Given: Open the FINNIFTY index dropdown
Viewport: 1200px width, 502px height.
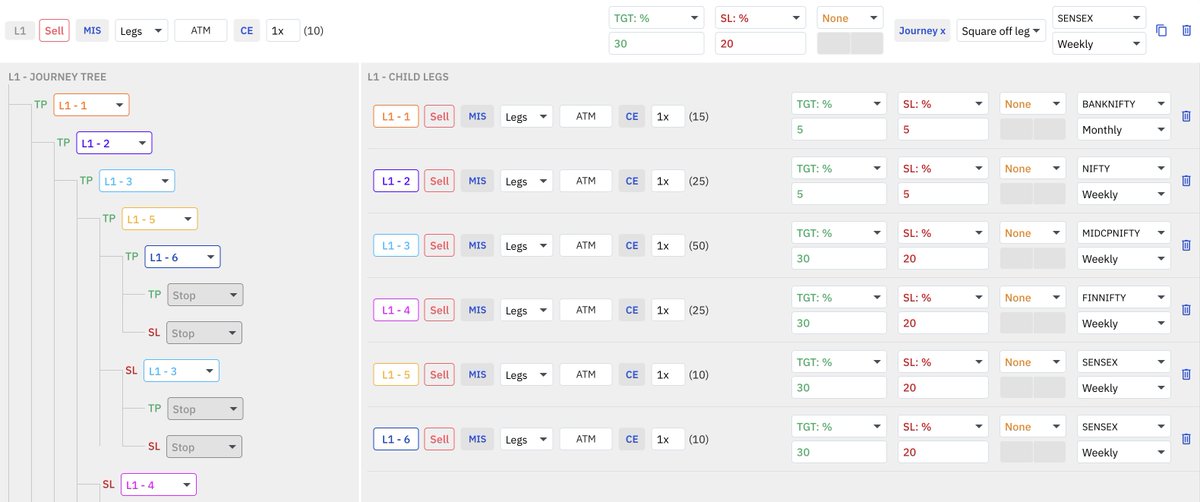Looking at the screenshot, I should (x=1124, y=297).
